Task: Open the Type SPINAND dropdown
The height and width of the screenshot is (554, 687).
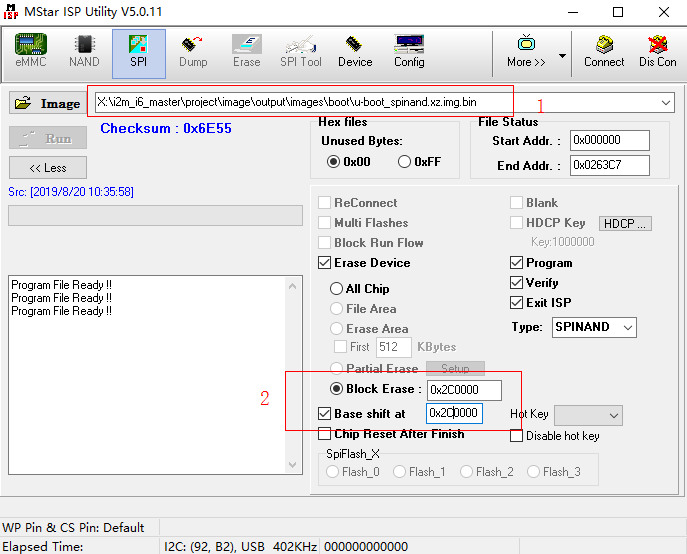Action: [x=627, y=328]
